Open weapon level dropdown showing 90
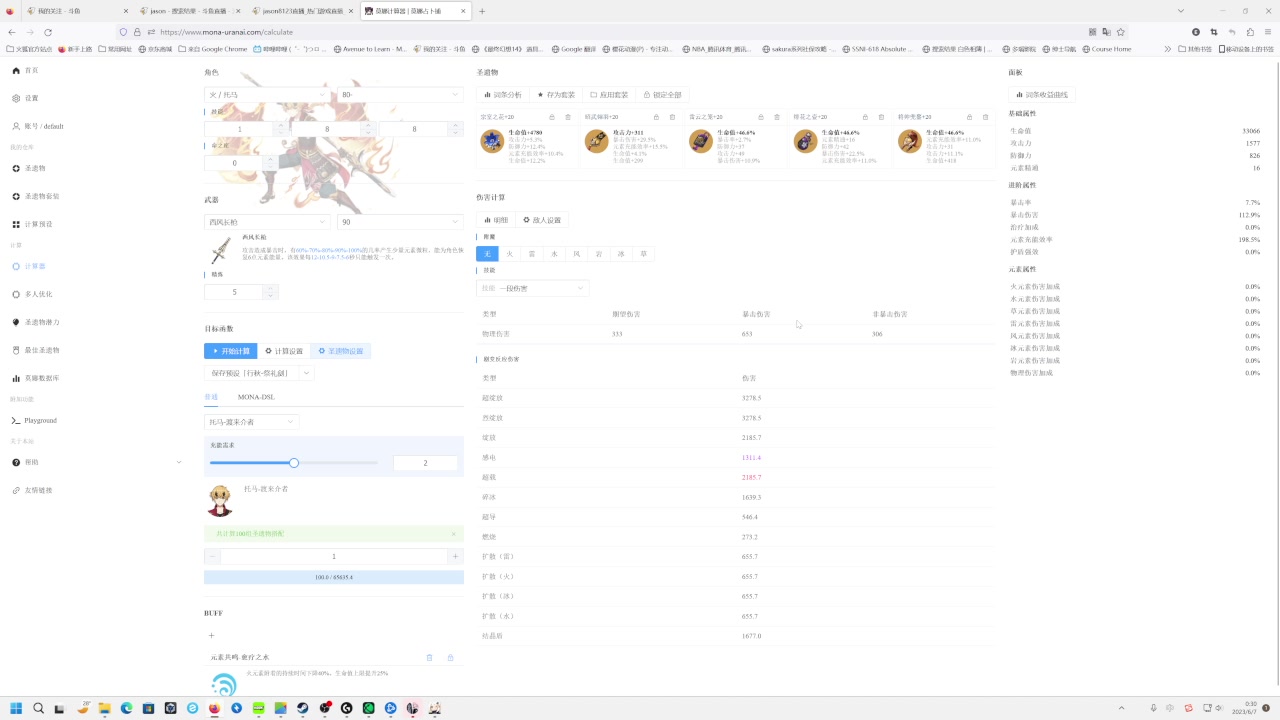Screen dimensions: 1280x720 400,221
